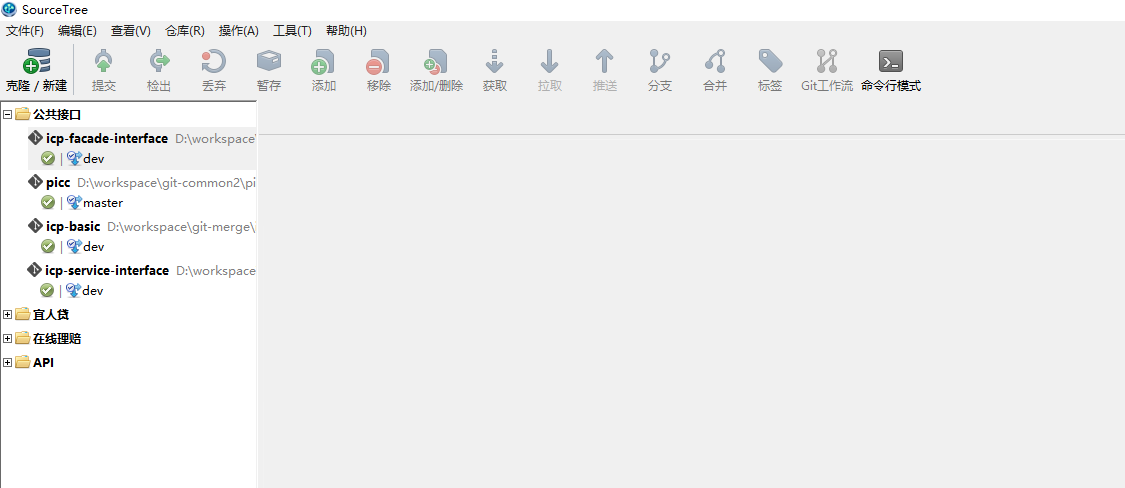Click the green status check under icp-basic
Screen dimensions: 1125x488
point(48,246)
